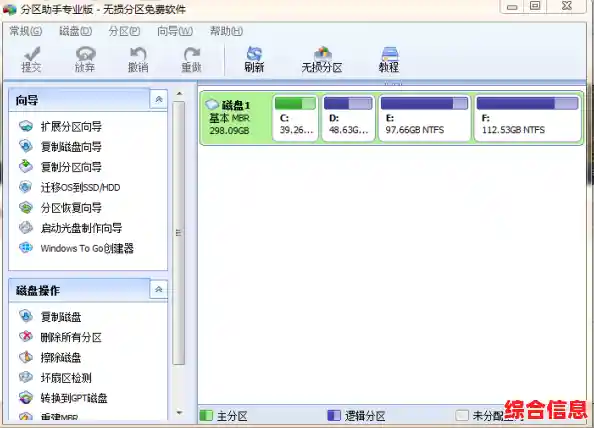Click the 复制磁盘 icon under 磁盘操作
This screenshot has width=594, height=428.
26,316
